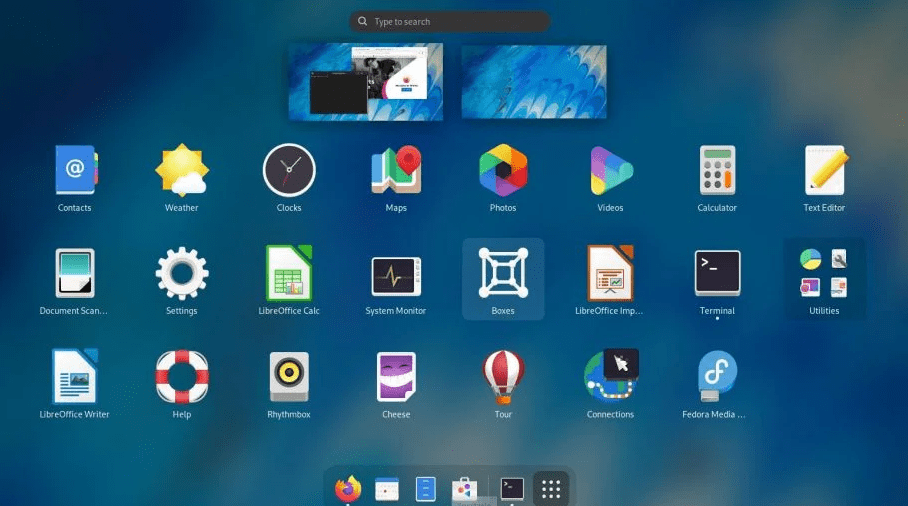Open LibreOffice Impress
Viewport: 908px width, 506px height.
[x=610, y=281]
